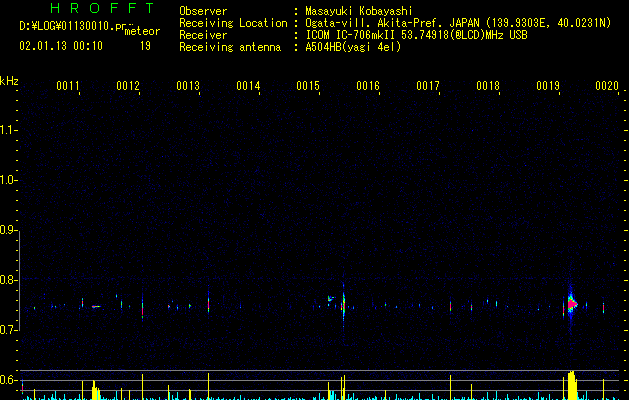Image resolution: width=629 pixels, height=400 pixels.
Task: Click the horizontal echo trace after 0011
Action: (x=96, y=307)
